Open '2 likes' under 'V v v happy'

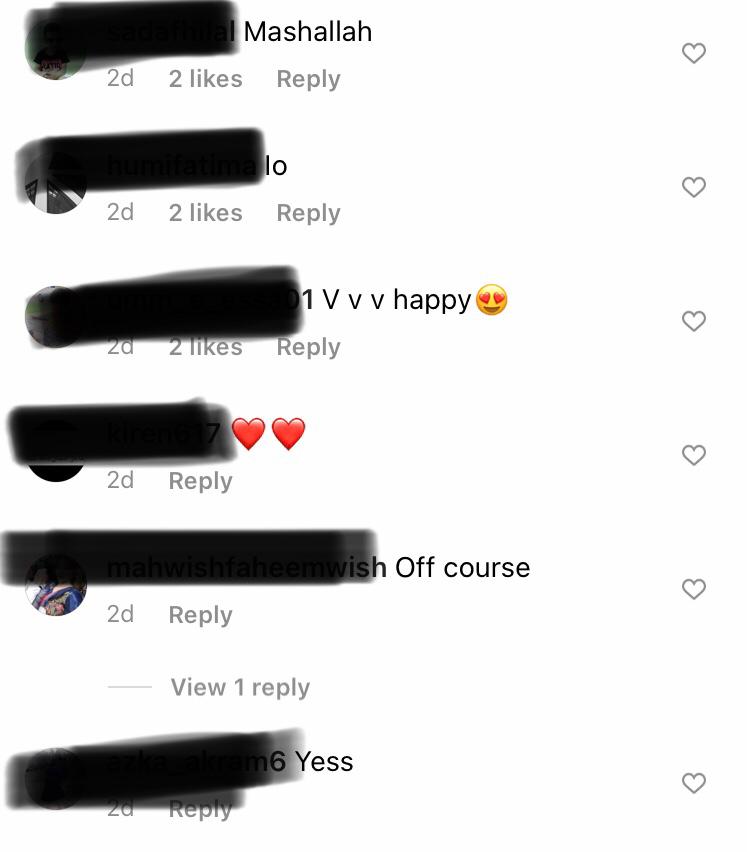[x=205, y=347]
